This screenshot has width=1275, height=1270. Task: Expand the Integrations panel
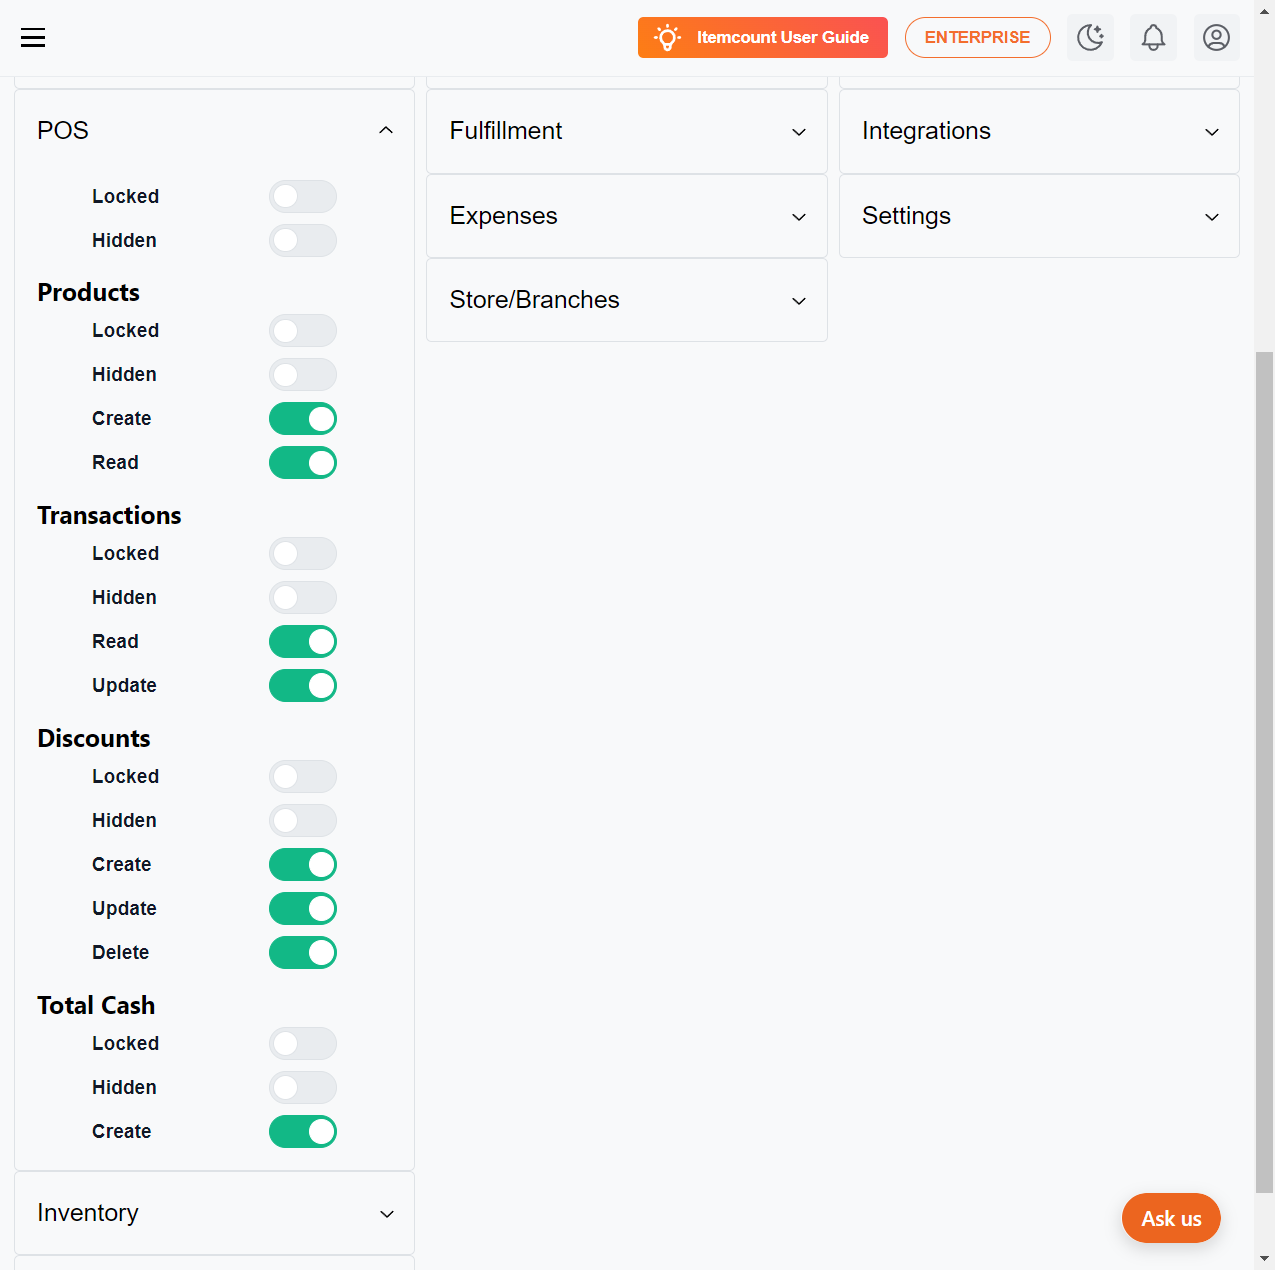pos(1039,131)
